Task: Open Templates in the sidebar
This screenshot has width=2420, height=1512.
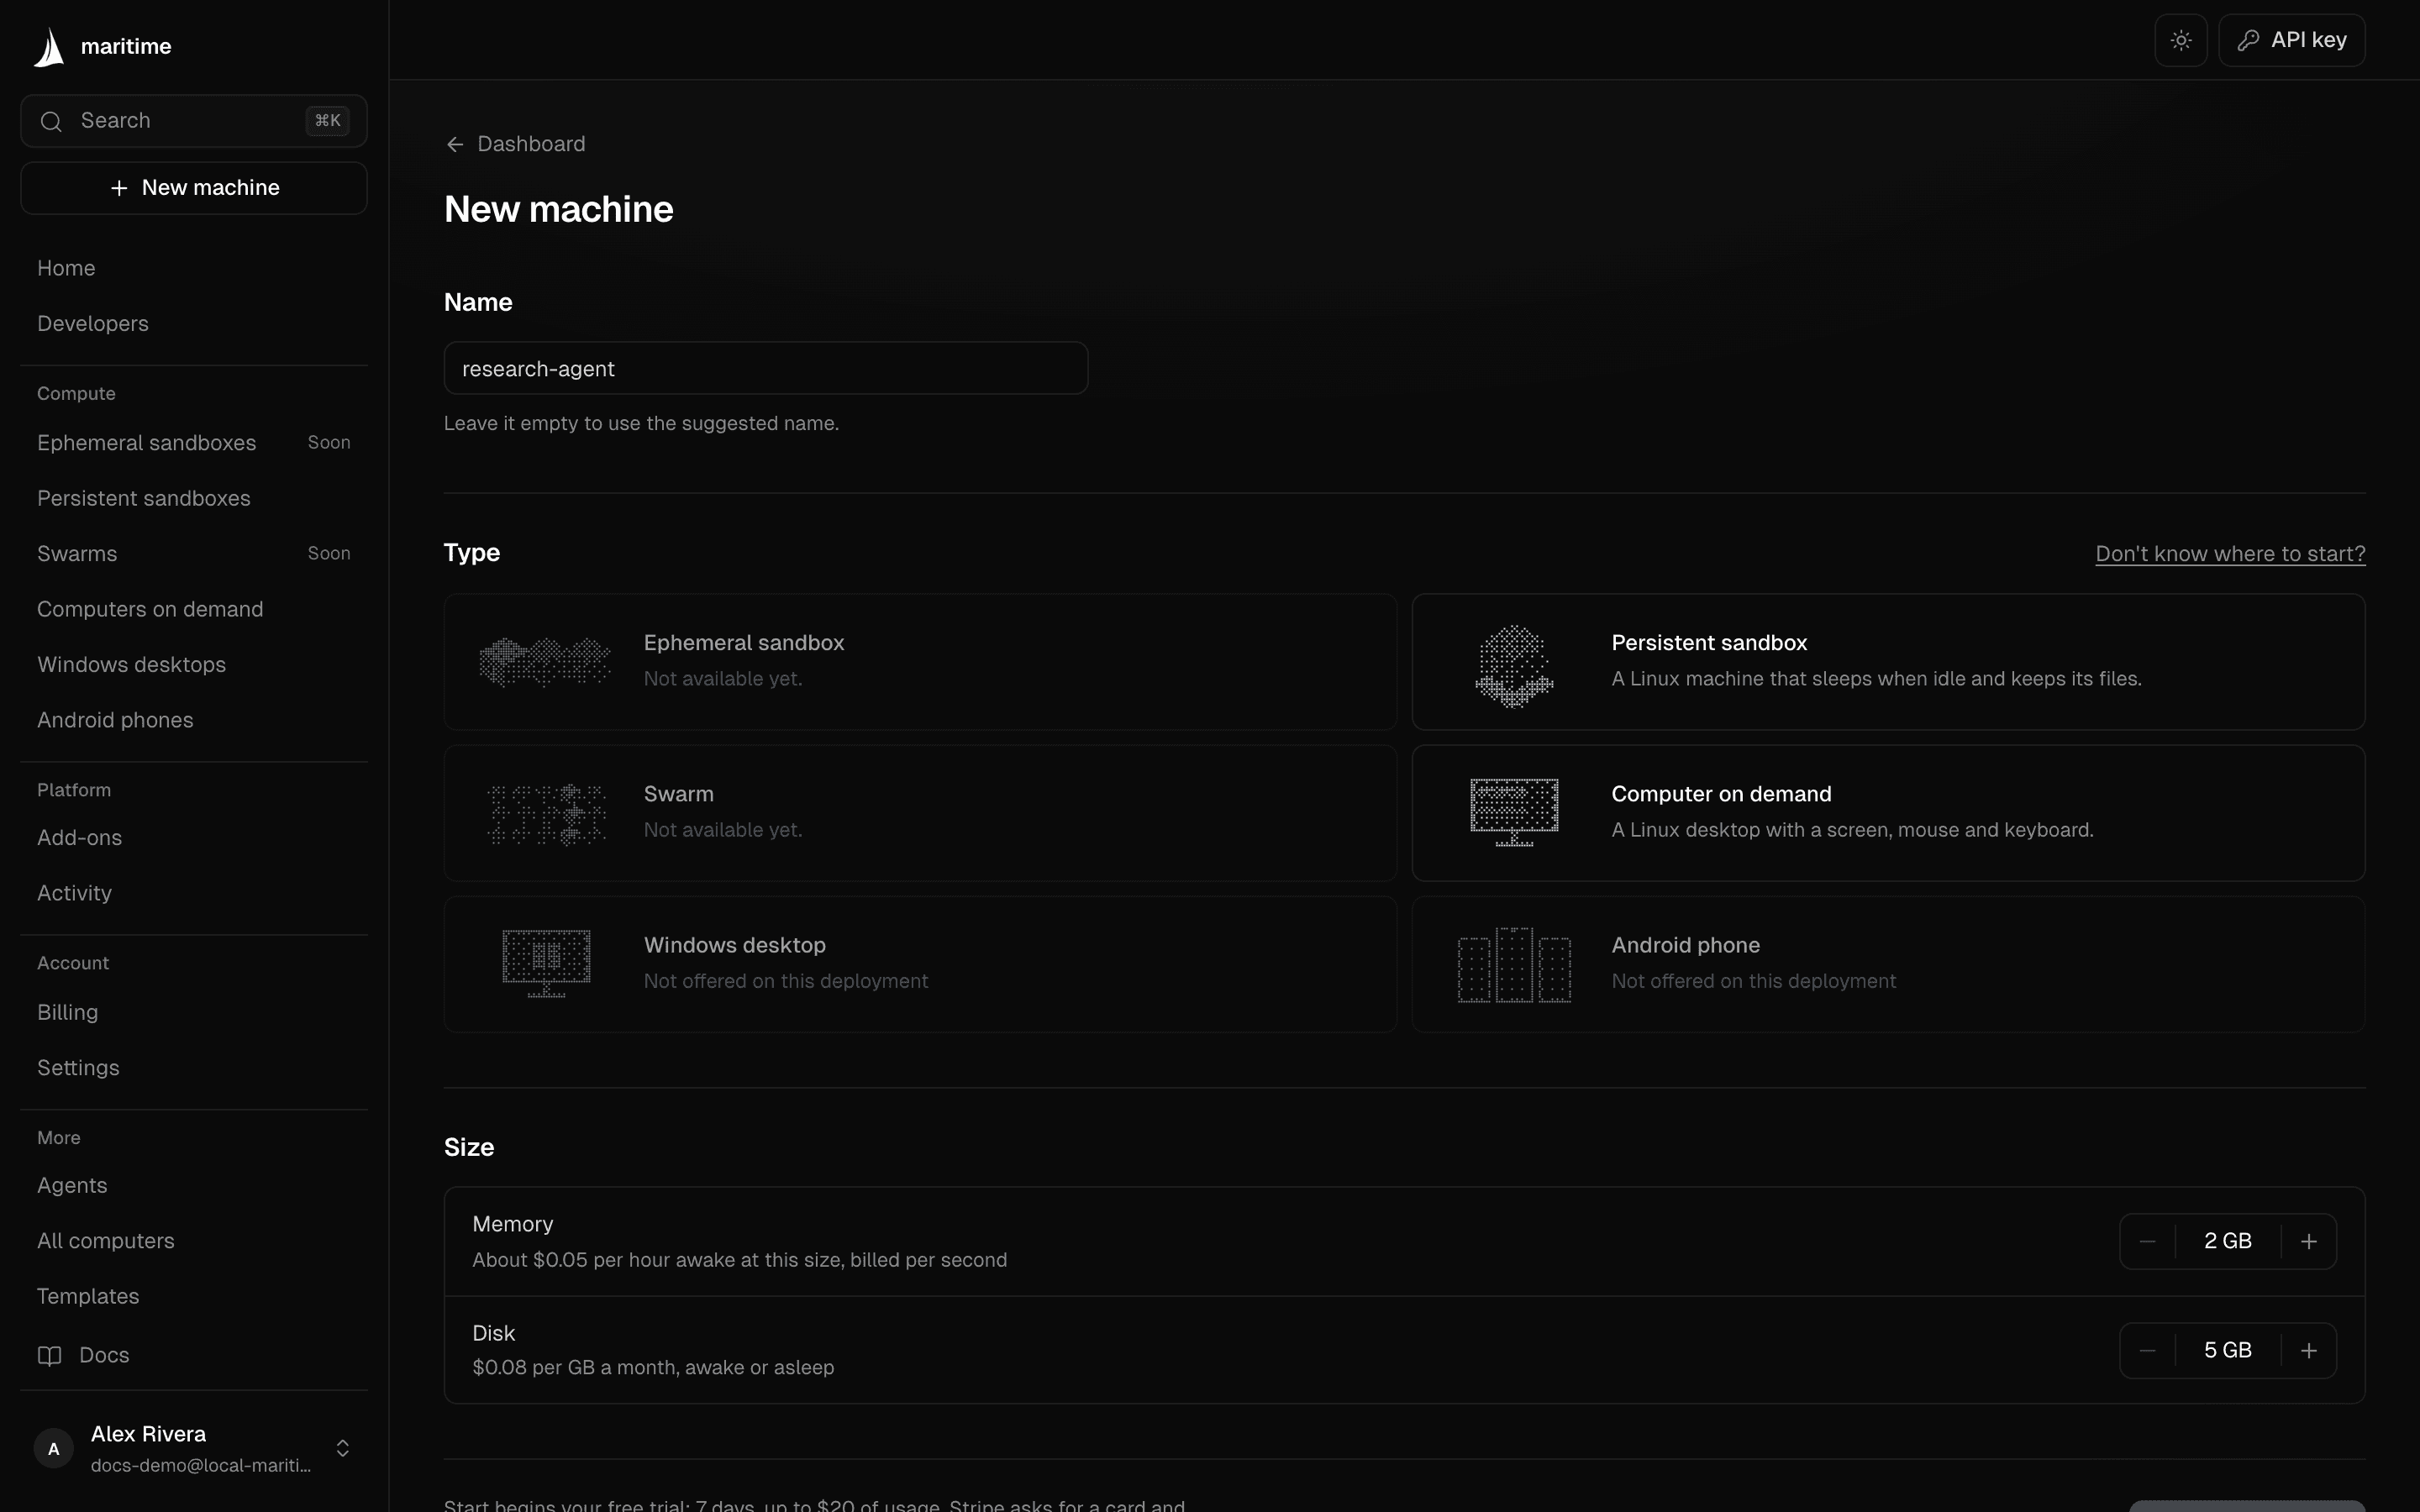Action: click(x=194, y=1296)
